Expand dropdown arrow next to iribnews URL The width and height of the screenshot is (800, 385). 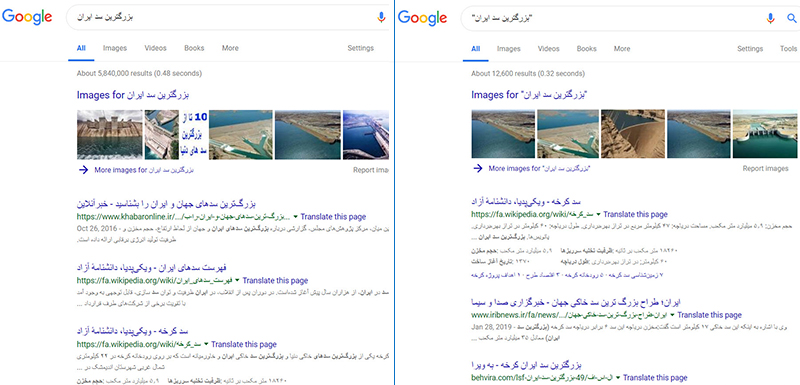click(673, 316)
